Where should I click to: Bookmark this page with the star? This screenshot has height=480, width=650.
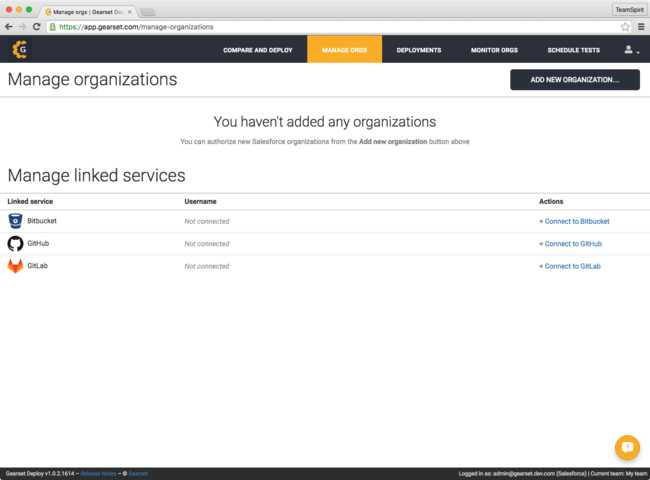(625, 27)
